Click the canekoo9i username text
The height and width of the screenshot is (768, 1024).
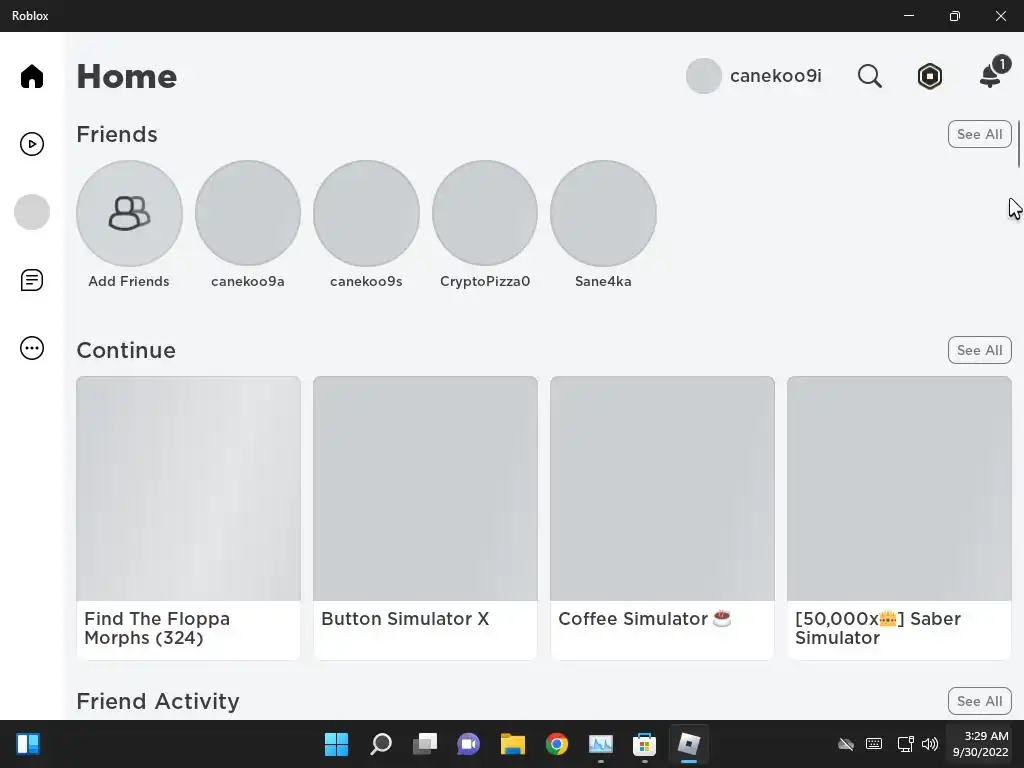coord(776,76)
